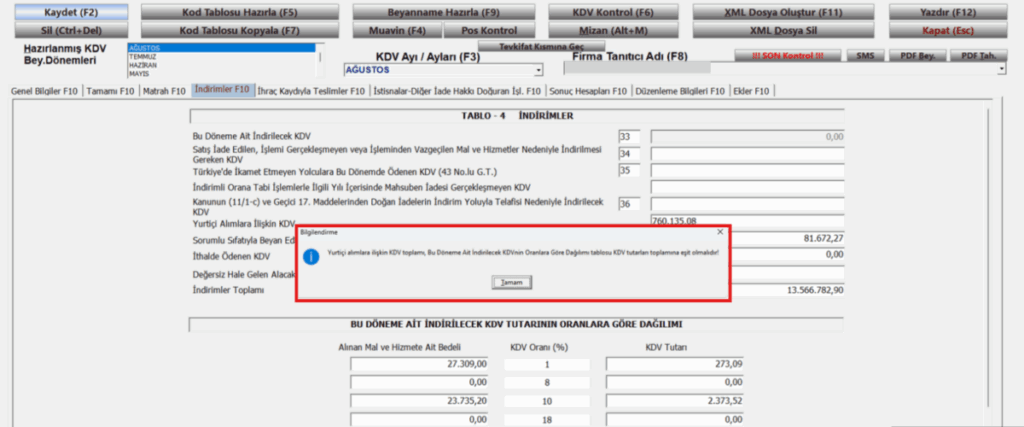
Task: Click the blue info icon in dialog
Action: (x=312, y=257)
